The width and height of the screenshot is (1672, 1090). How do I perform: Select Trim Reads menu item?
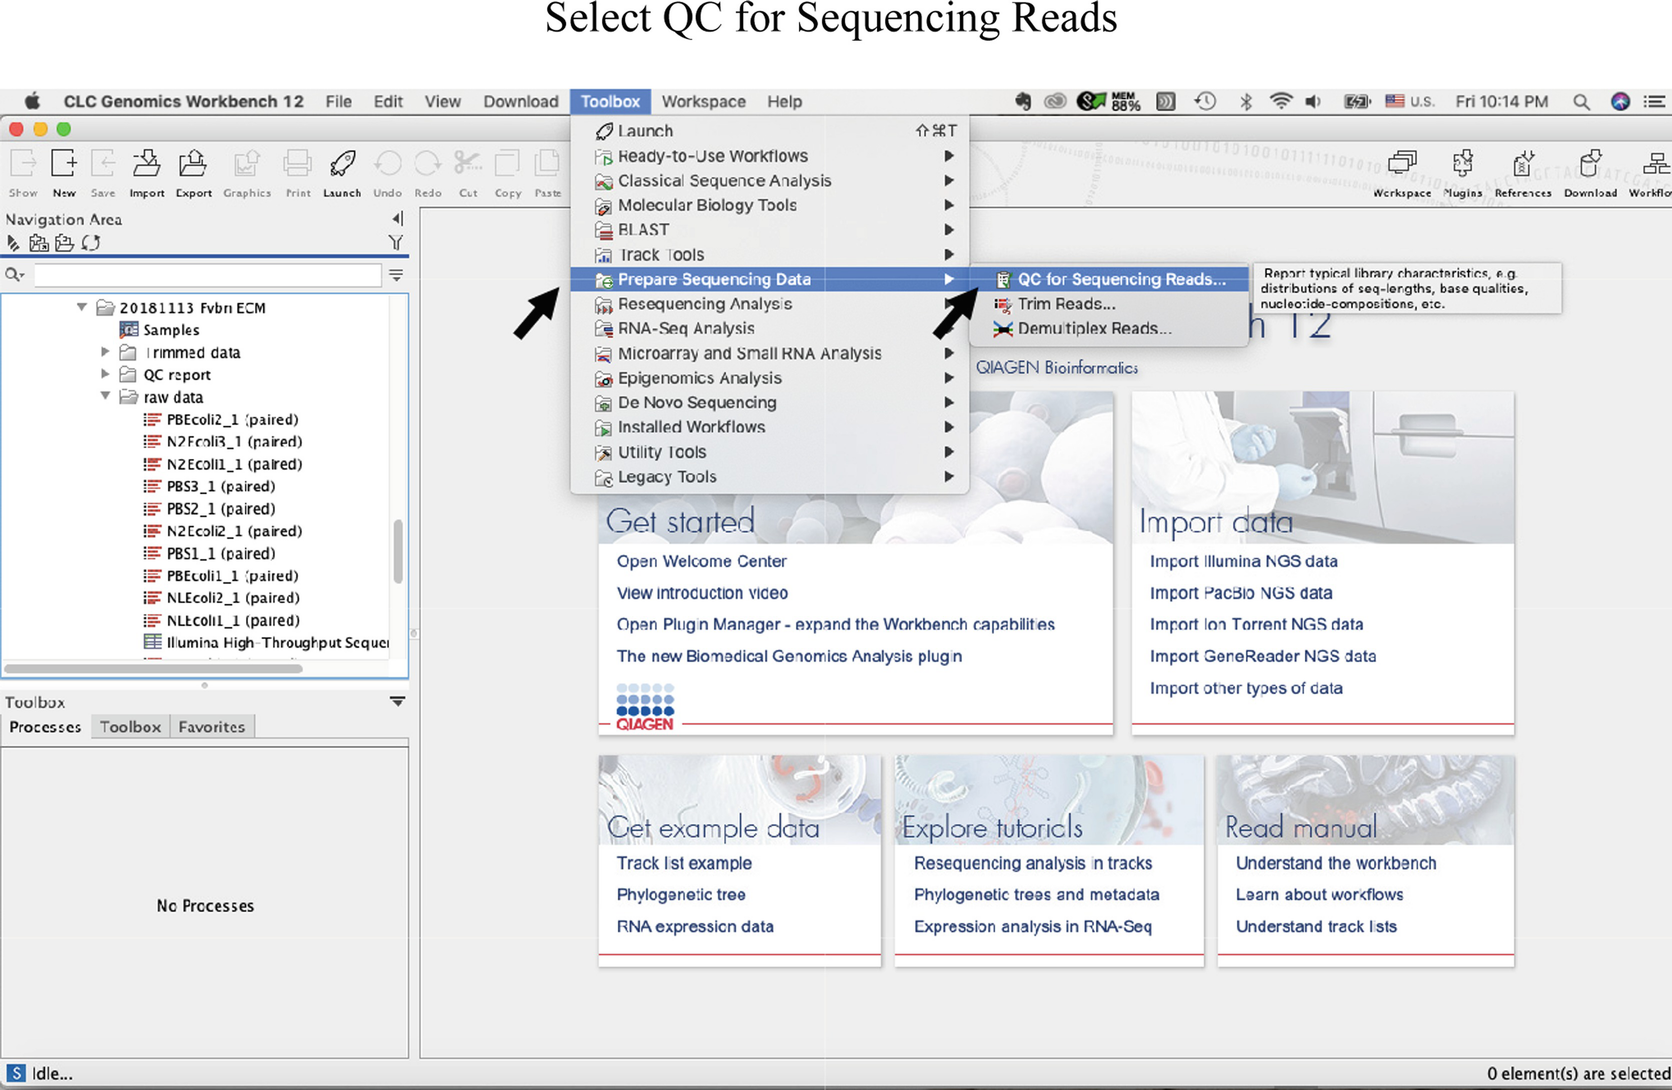pyautogui.click(x=1110, y=304)
